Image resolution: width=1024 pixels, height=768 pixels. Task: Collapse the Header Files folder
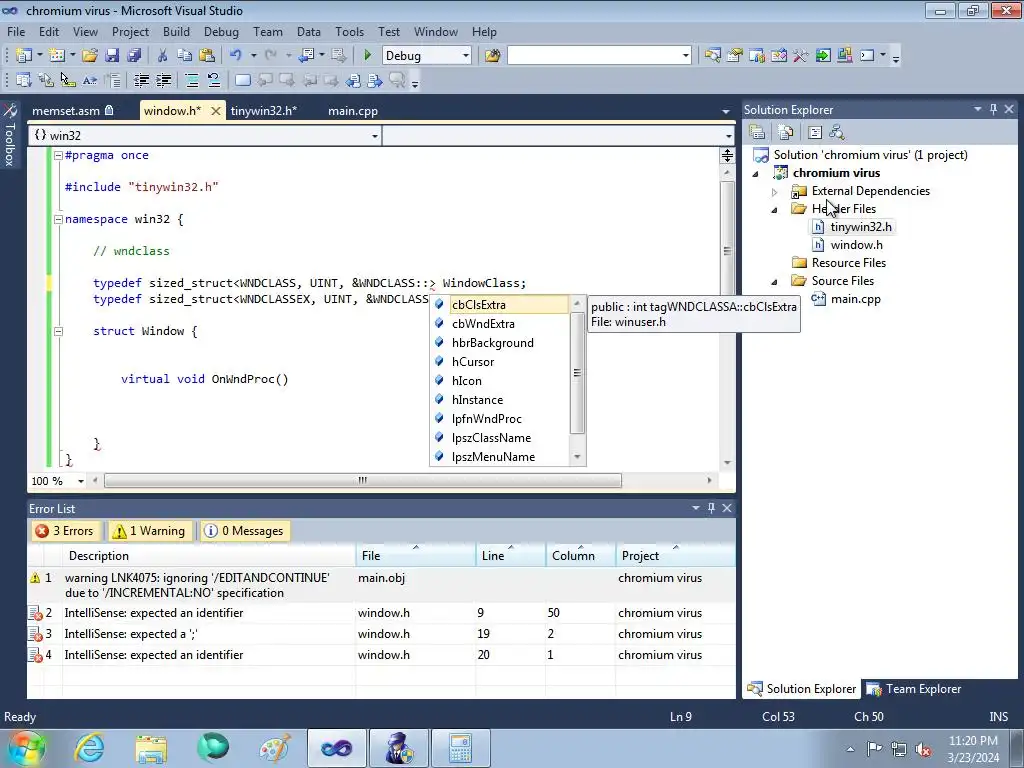point(775,210)
